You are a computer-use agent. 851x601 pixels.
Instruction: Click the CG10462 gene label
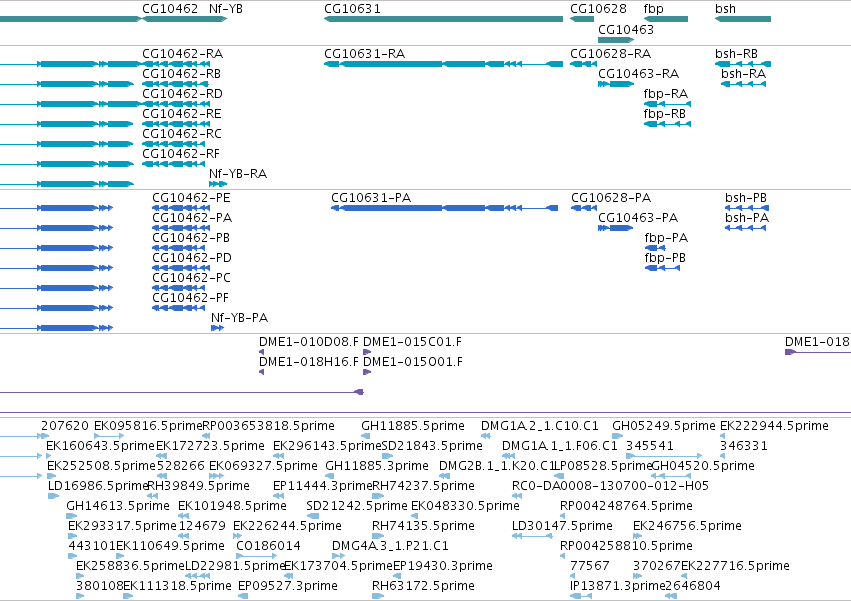170,9
